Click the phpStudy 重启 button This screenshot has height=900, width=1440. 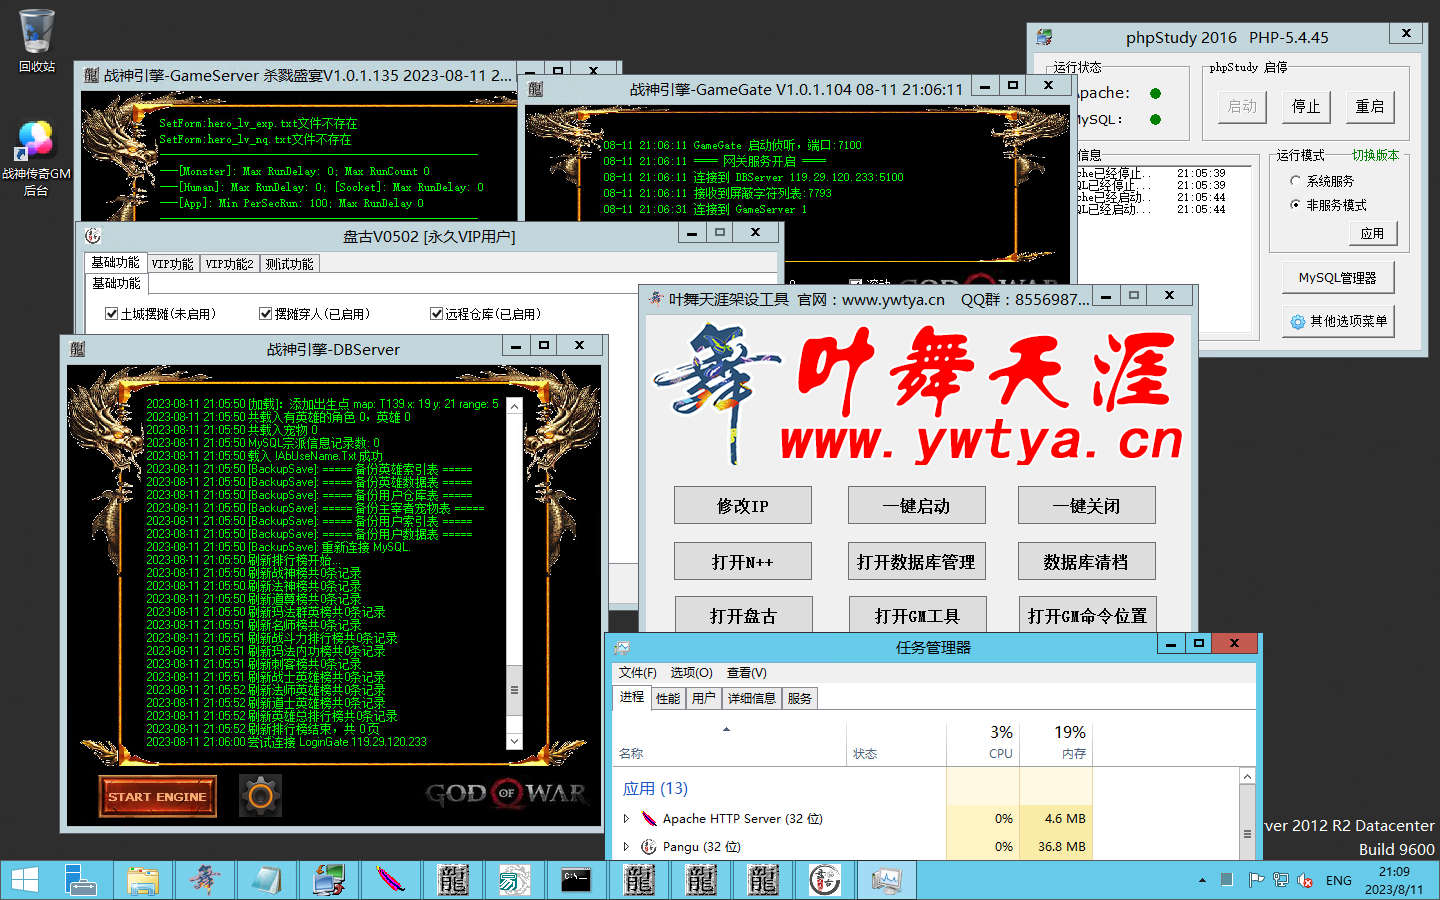1370,106
